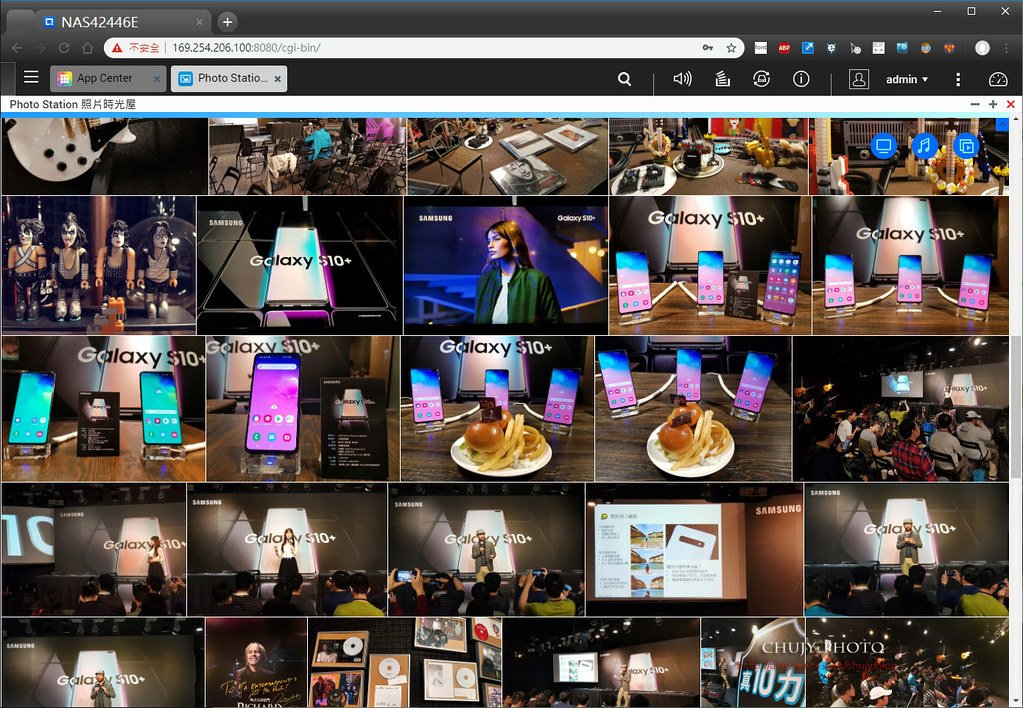Switch to the App Center tab
The height and width of the screenshot is (708, 1023).
[x=104, y=78]
